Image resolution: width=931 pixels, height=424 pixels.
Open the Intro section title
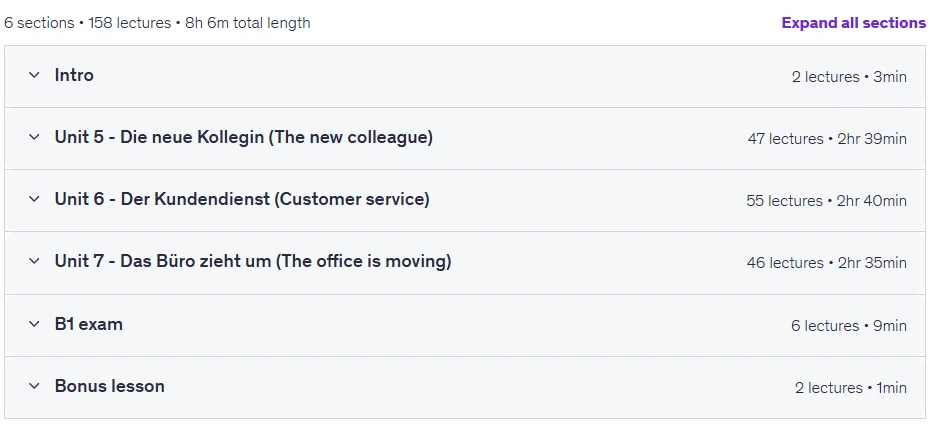pyautogui.click(x=74, y=75)
